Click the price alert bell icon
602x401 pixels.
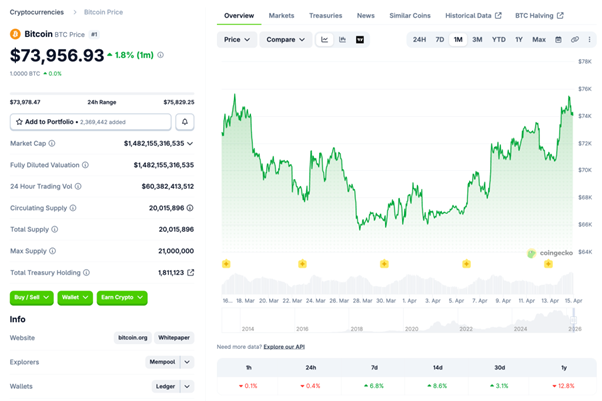(184, 121)
